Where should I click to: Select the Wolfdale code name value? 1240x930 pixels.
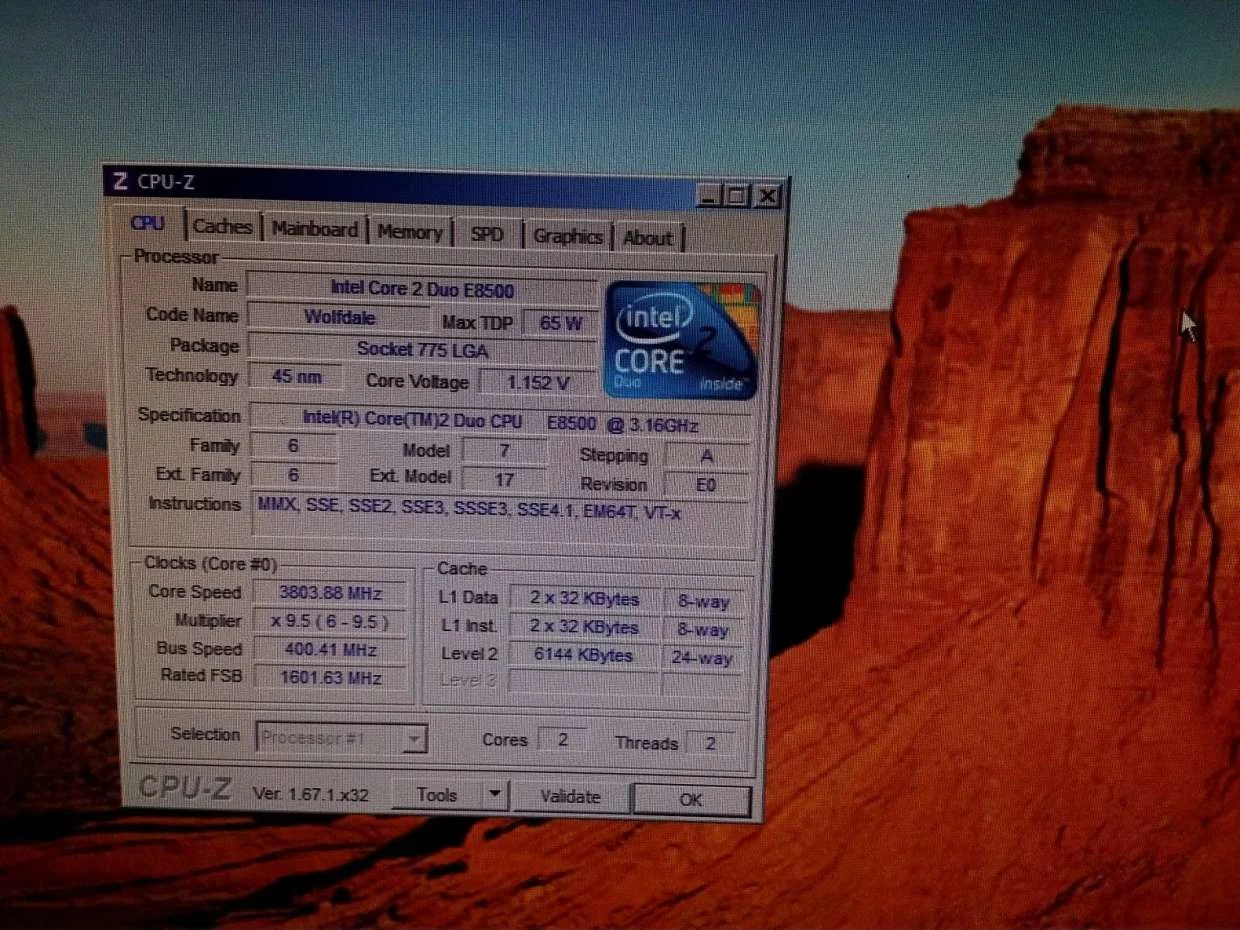(340, 317)
